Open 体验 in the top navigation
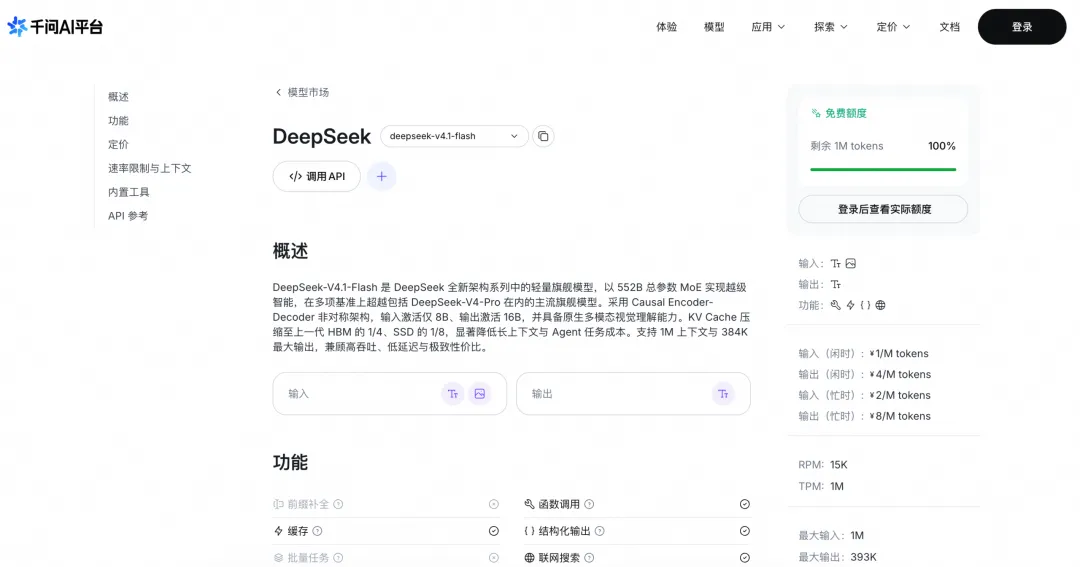This screenshot has height=567, width=1080. click(x=667, y=27)
